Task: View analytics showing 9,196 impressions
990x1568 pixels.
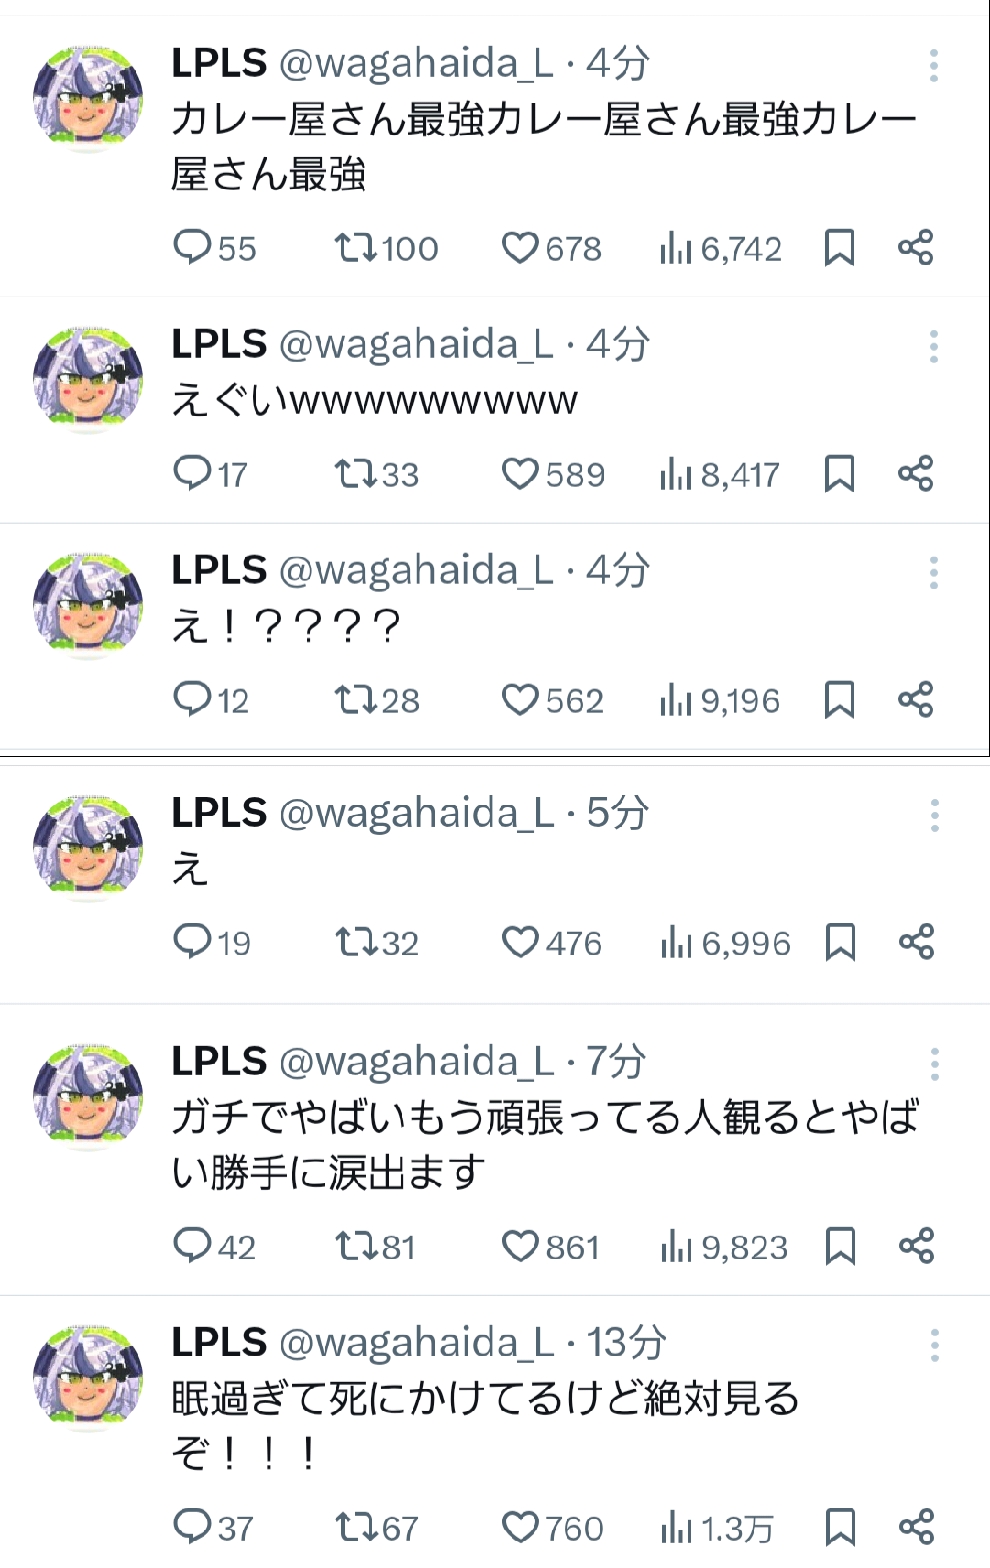Action: click(x=719, y=700)
